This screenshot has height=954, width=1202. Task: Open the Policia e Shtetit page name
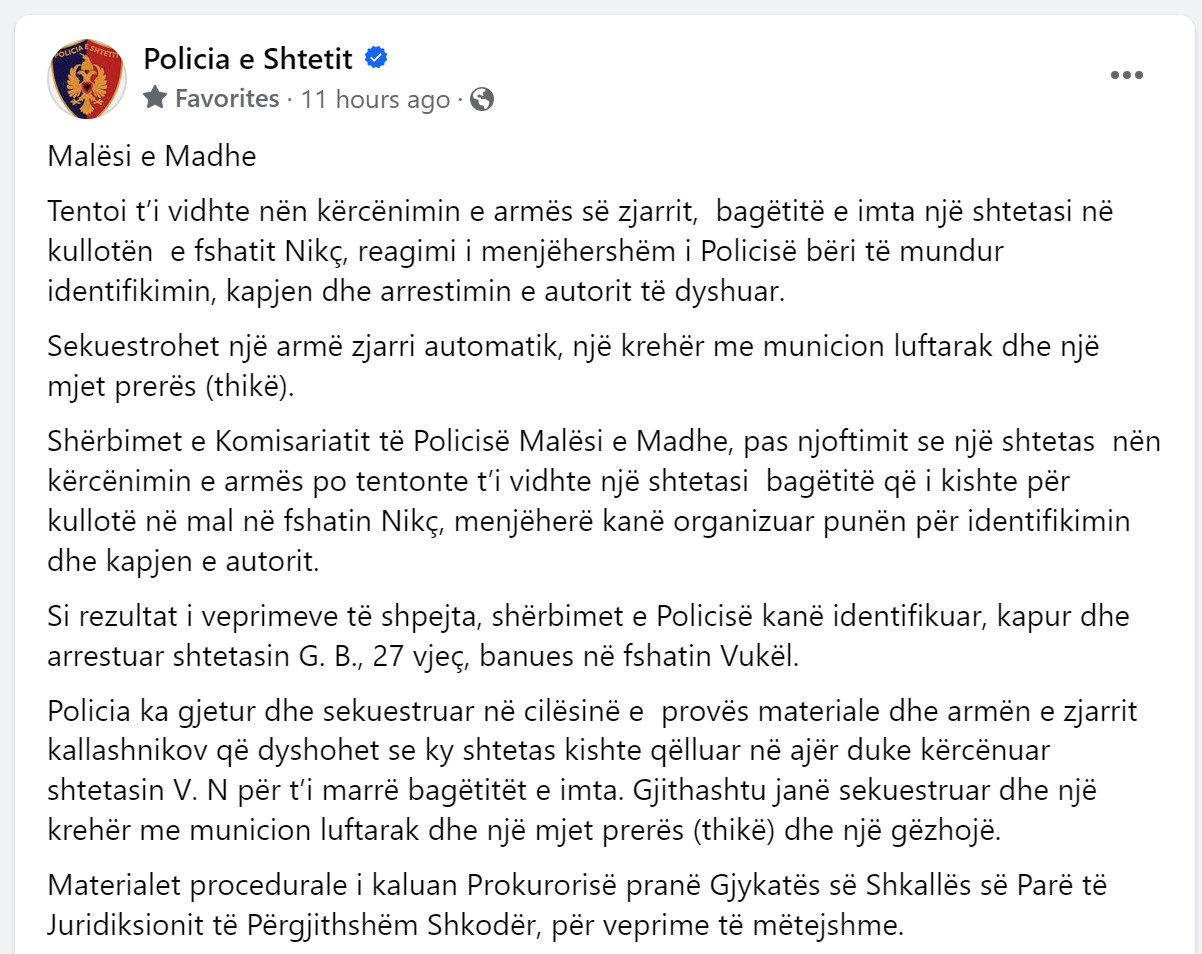click(x=248, y=59)
